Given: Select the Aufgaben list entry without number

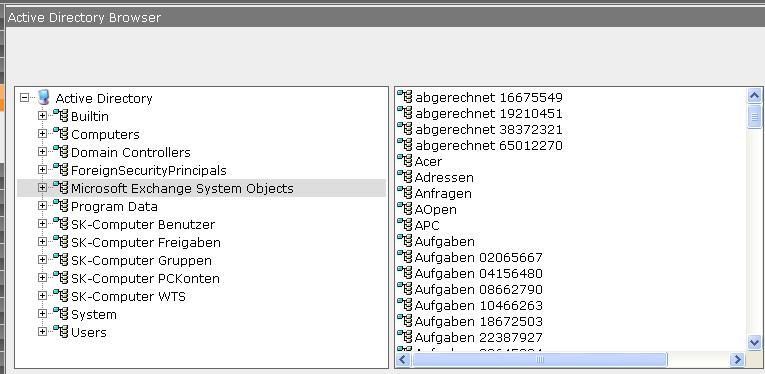Looking at the screenshot, I should [444, 242].
